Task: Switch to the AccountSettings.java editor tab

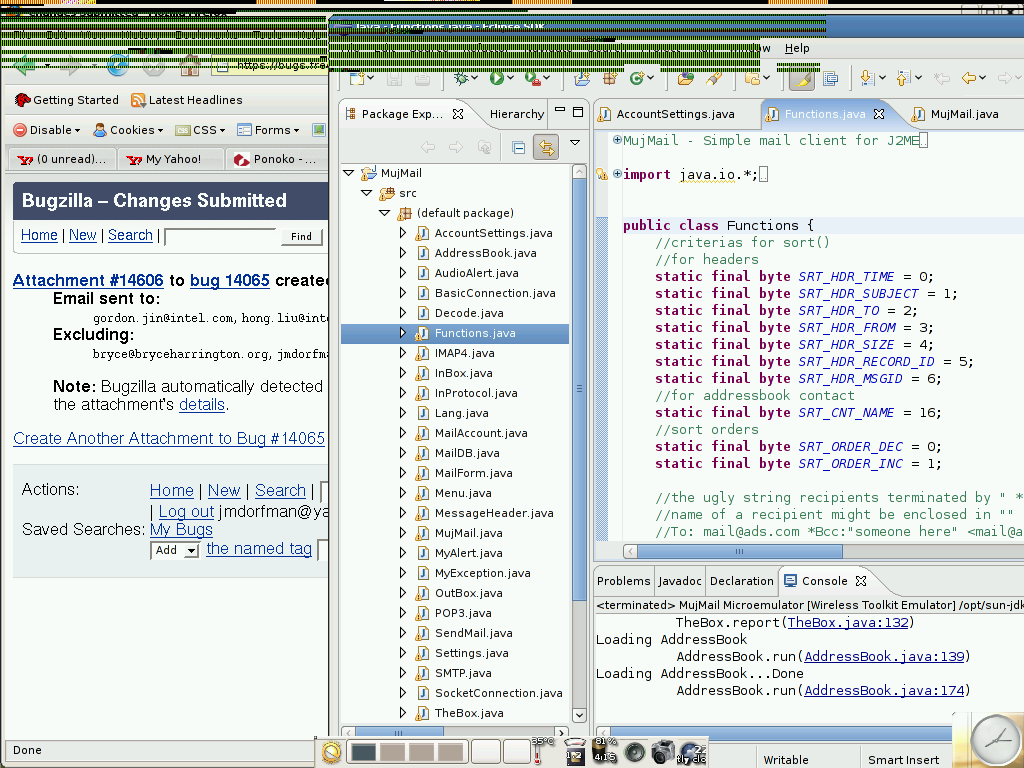Action: tap(674, 114)
